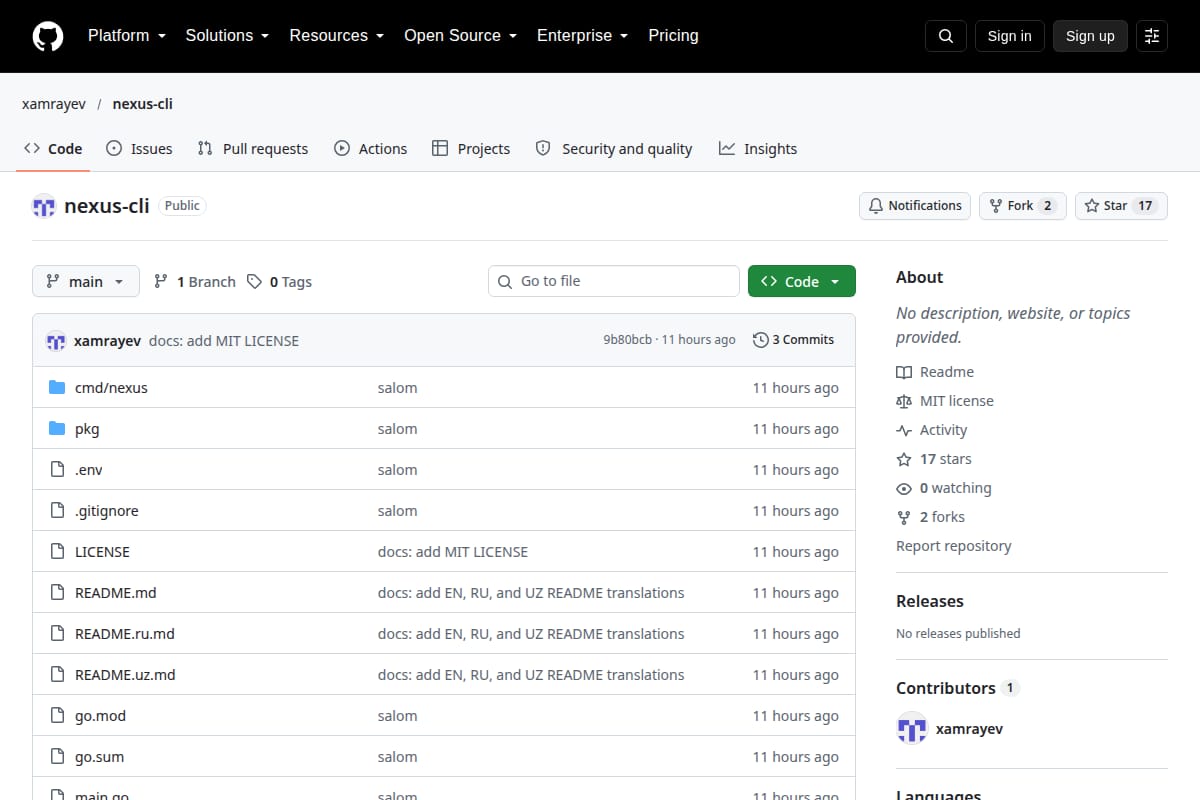
Task: Open the 0 Tags link
Action: [280, 282]
